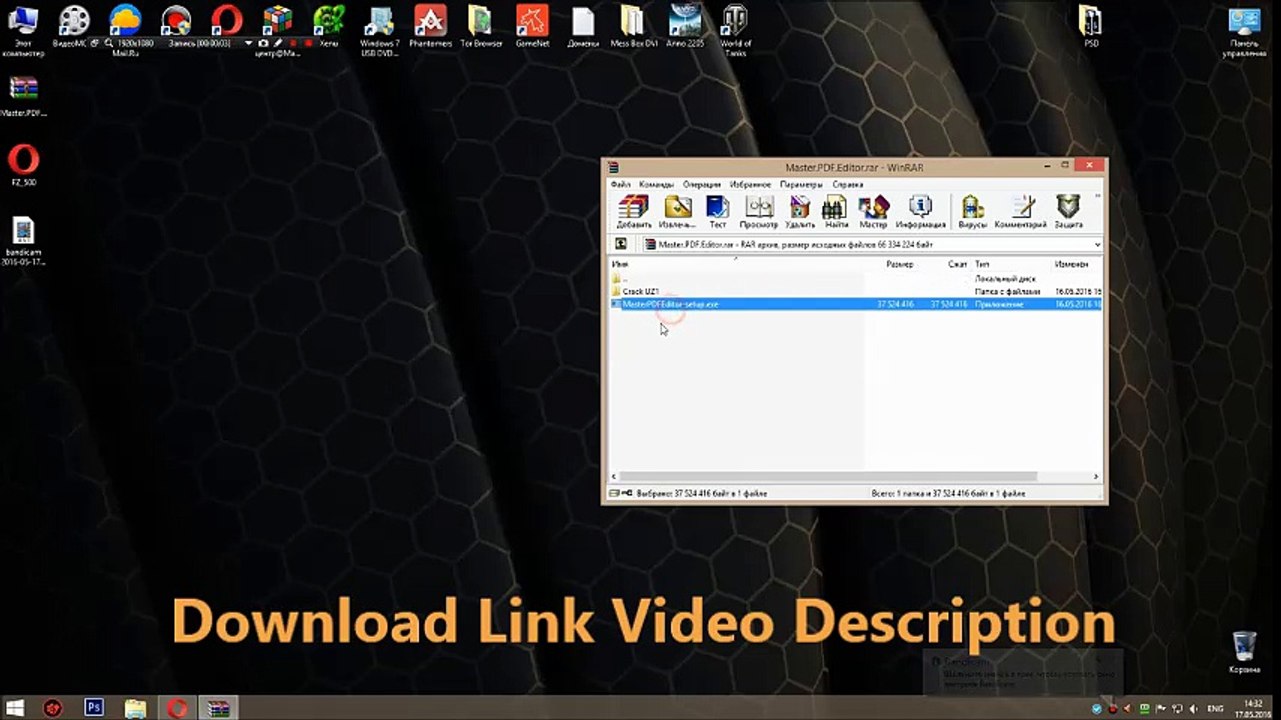
Task: Click the volume speaker tray icon
Action: click(1193, 708)
